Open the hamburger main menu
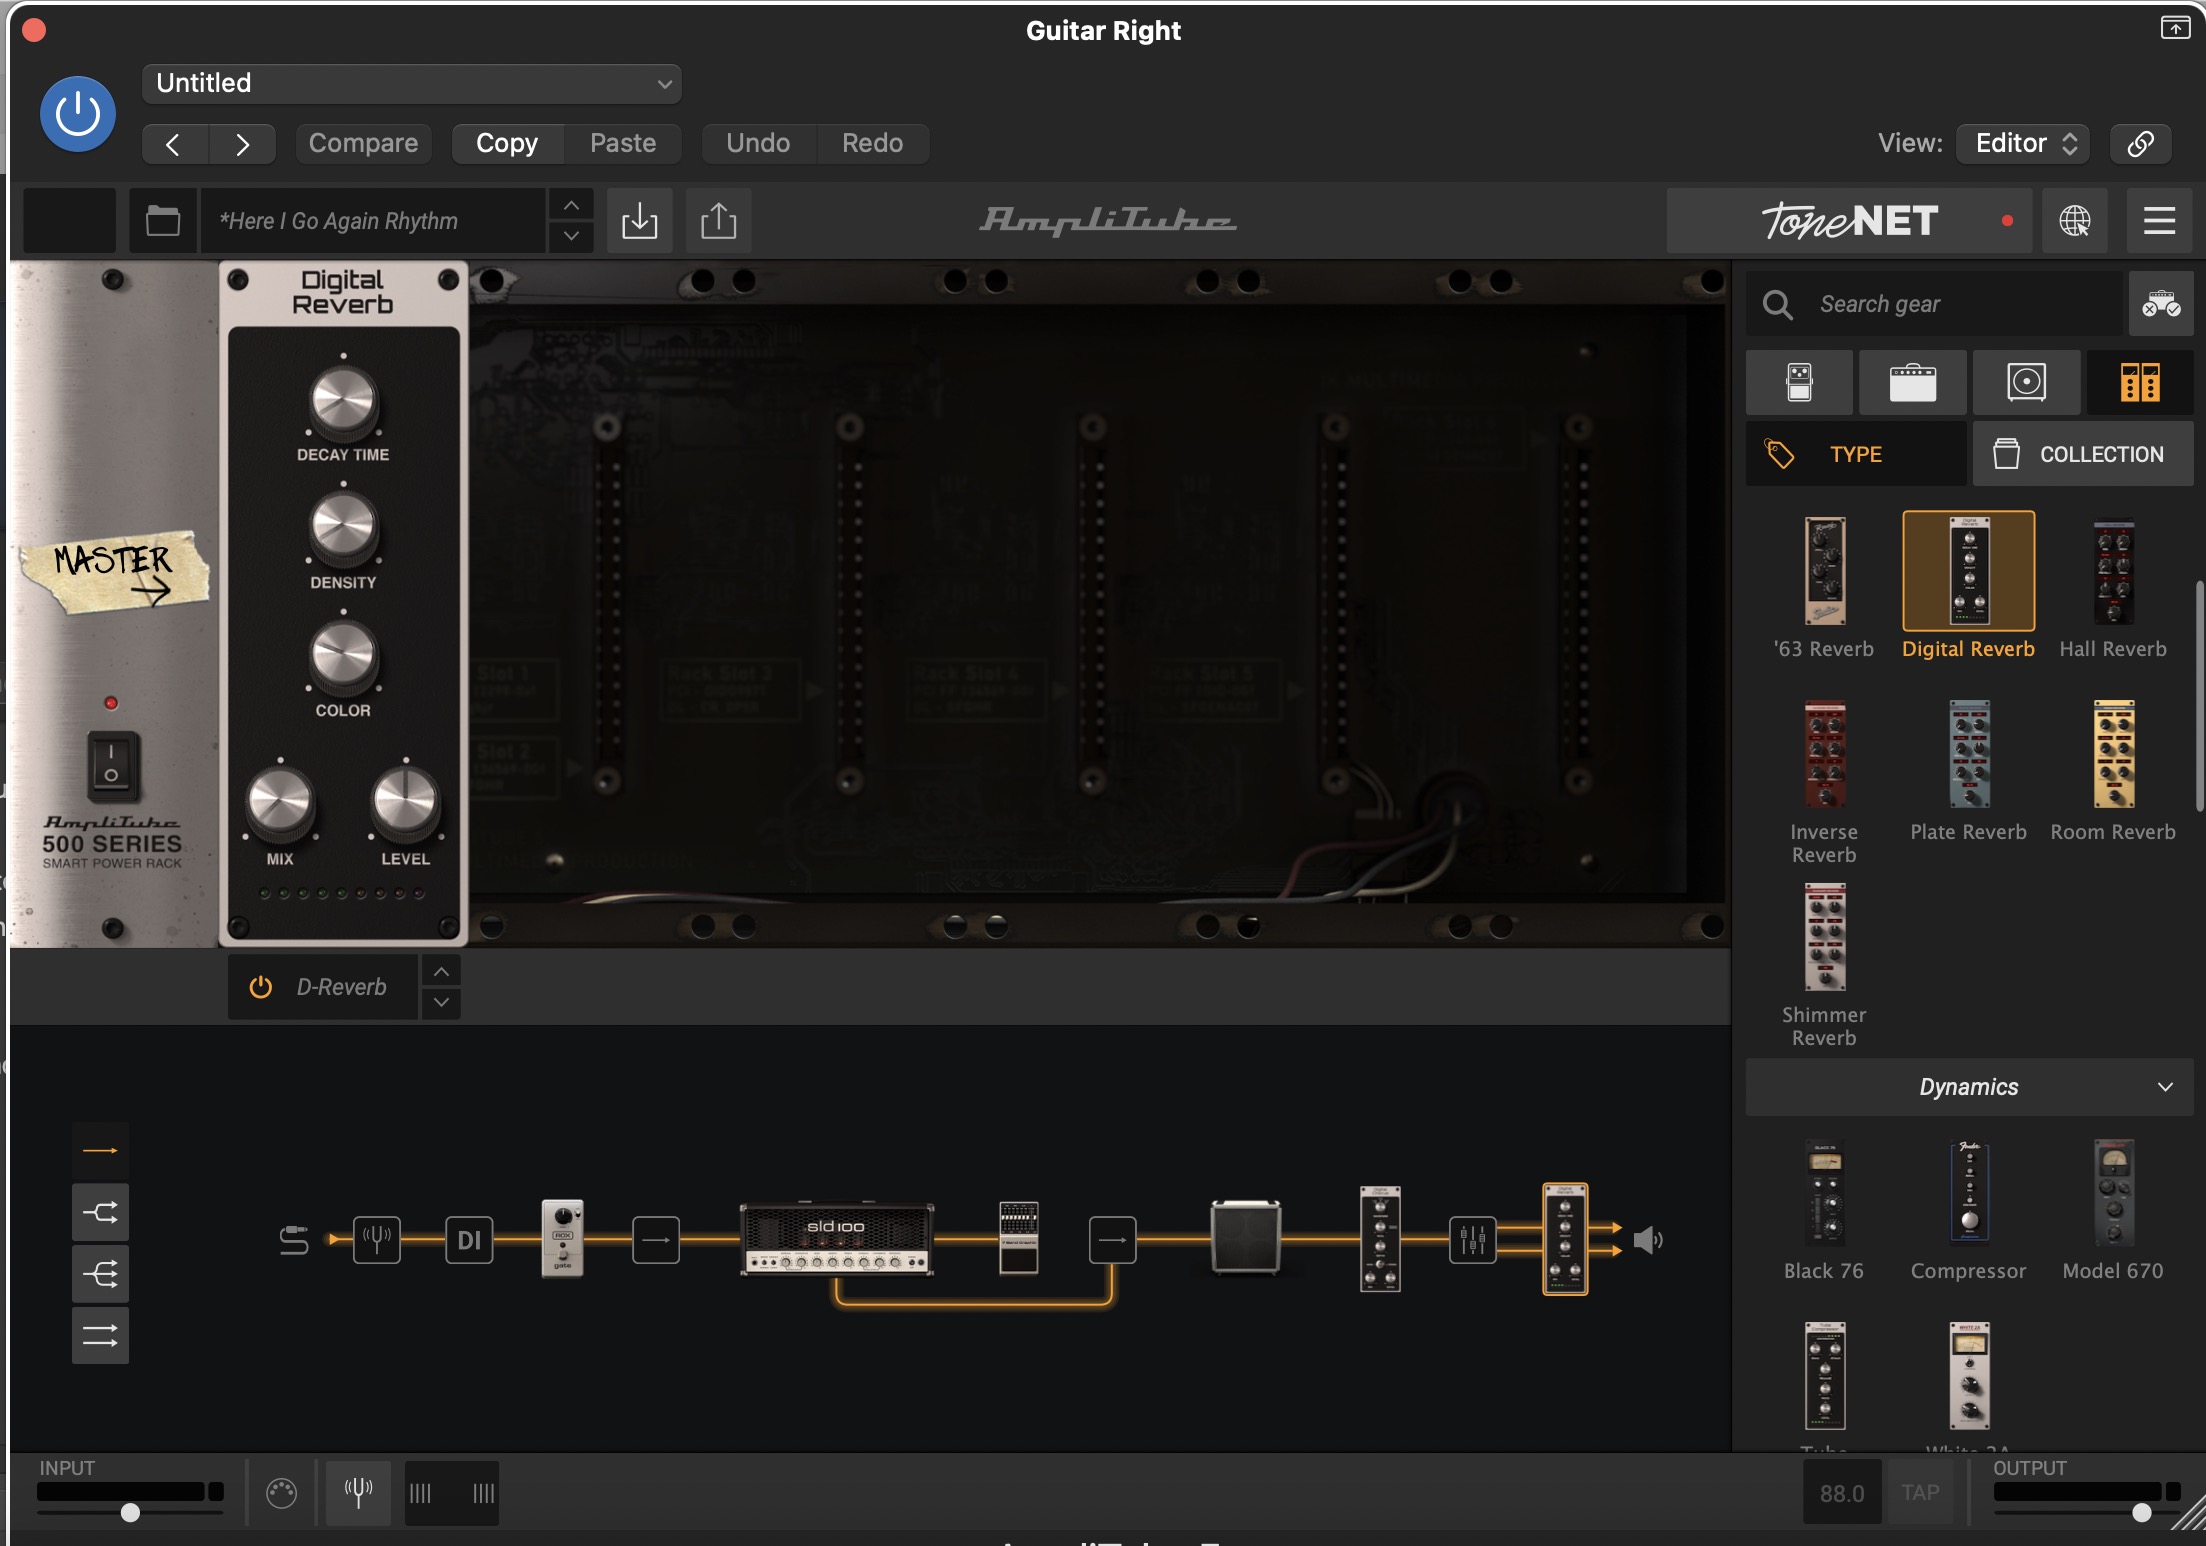The height and width of the screenshot is (1546, 2206). [2160, 220]
